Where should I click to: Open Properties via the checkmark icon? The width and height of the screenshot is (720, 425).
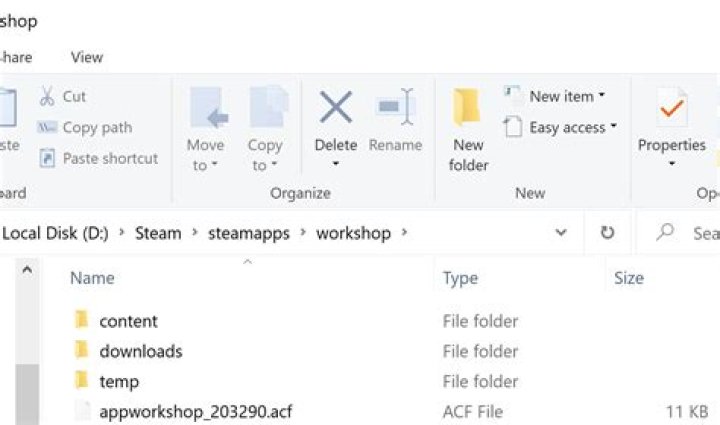672,107
